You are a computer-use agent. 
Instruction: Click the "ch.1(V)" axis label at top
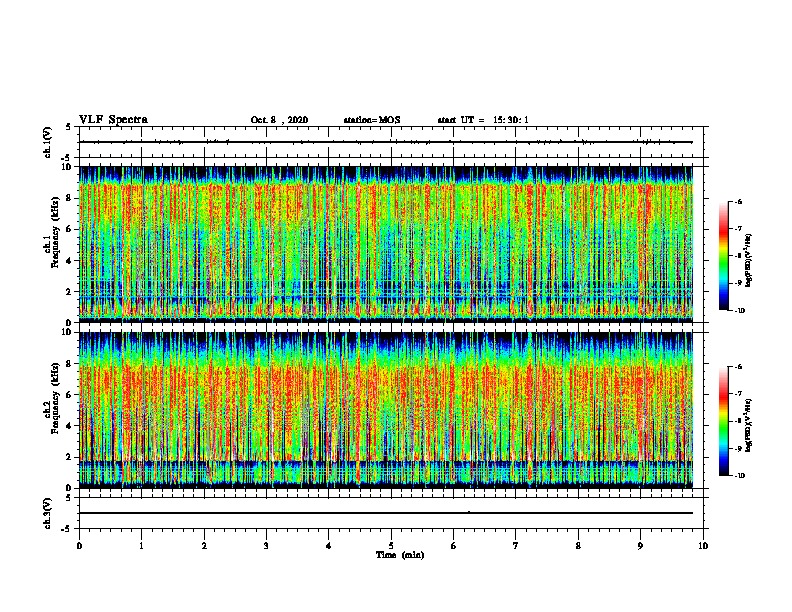[48, 142]
